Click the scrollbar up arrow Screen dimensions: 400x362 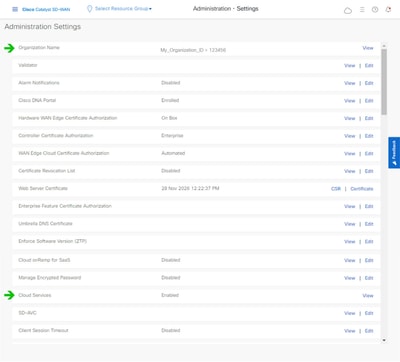pos(384,46)
